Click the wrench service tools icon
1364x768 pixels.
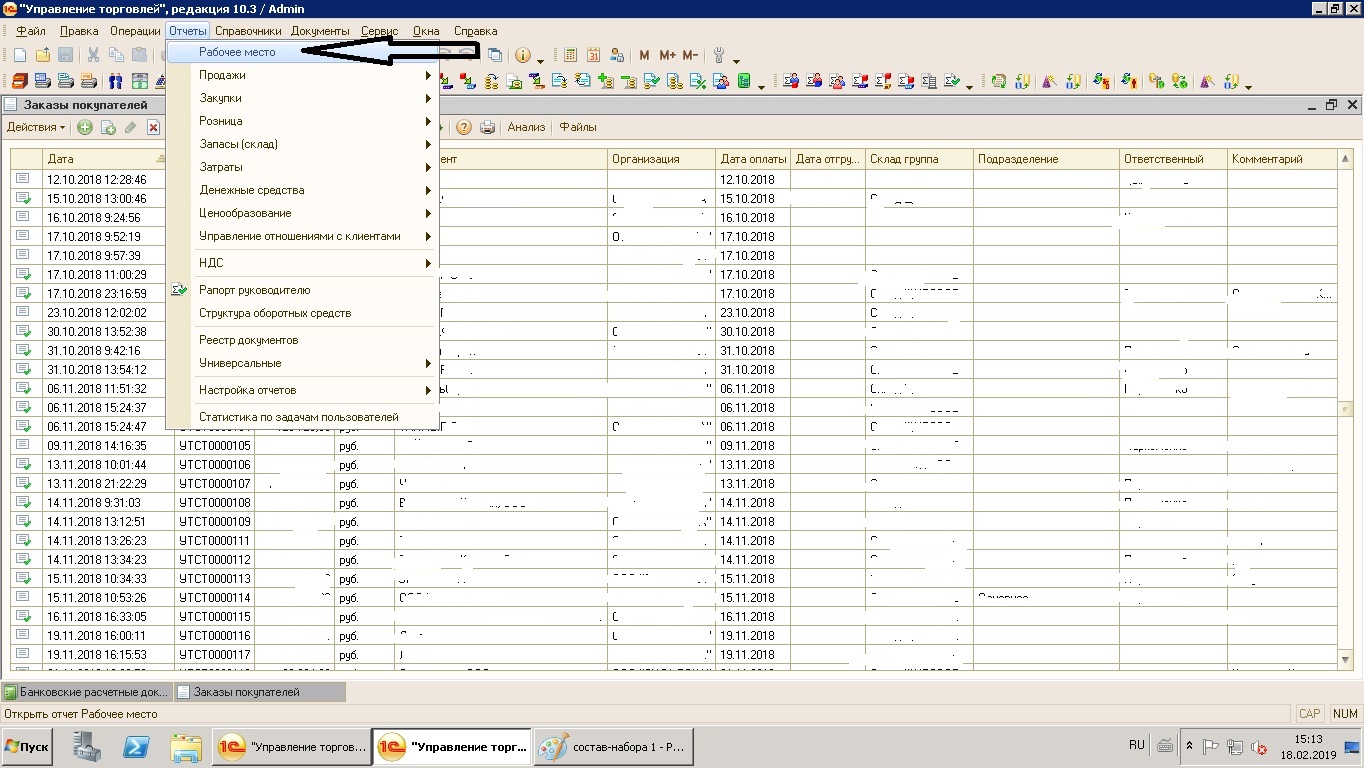[x=718, y=55]
